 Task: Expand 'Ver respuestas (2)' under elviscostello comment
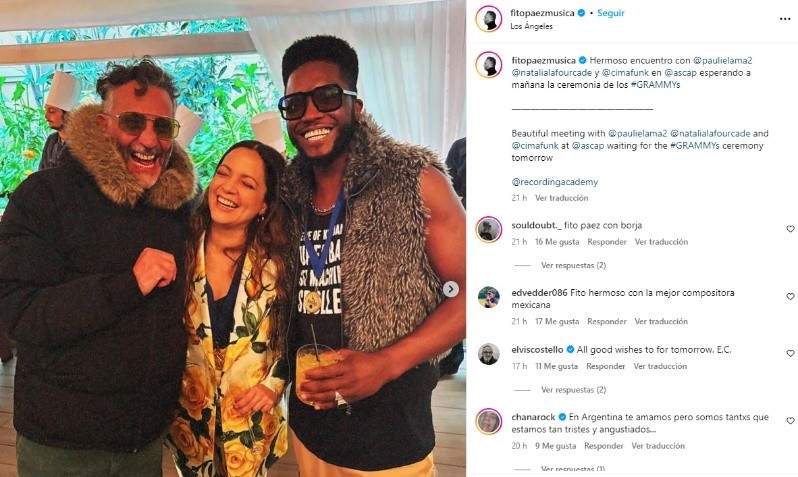(573, 390)
